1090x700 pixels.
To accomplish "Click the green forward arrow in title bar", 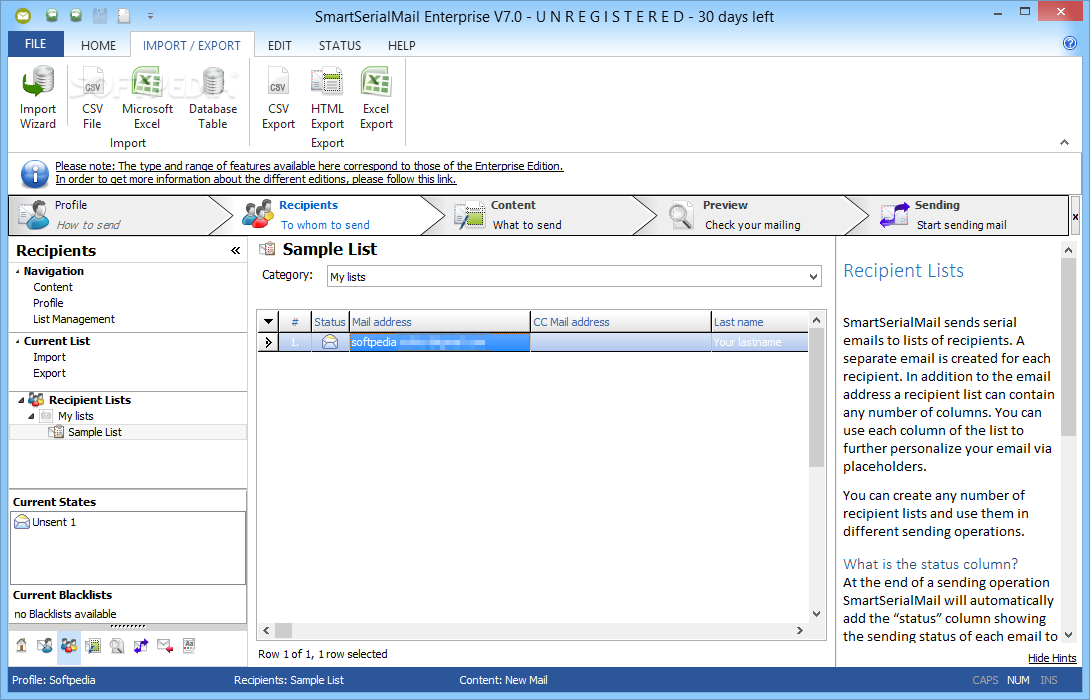I will [x=76, y=15].
